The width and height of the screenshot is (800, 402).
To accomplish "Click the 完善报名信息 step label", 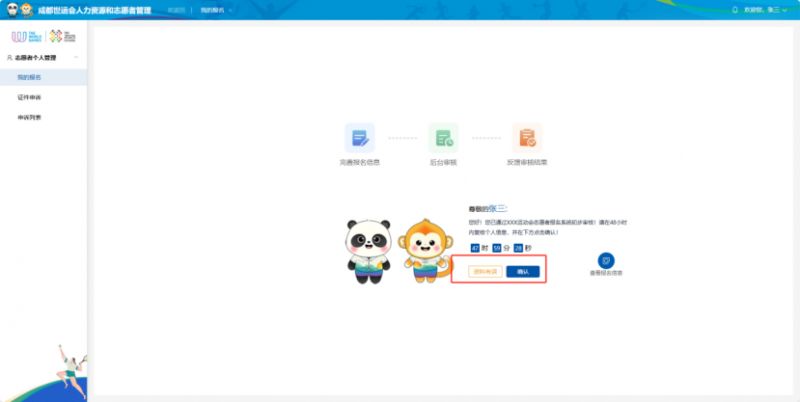I will tap(360, 163).
